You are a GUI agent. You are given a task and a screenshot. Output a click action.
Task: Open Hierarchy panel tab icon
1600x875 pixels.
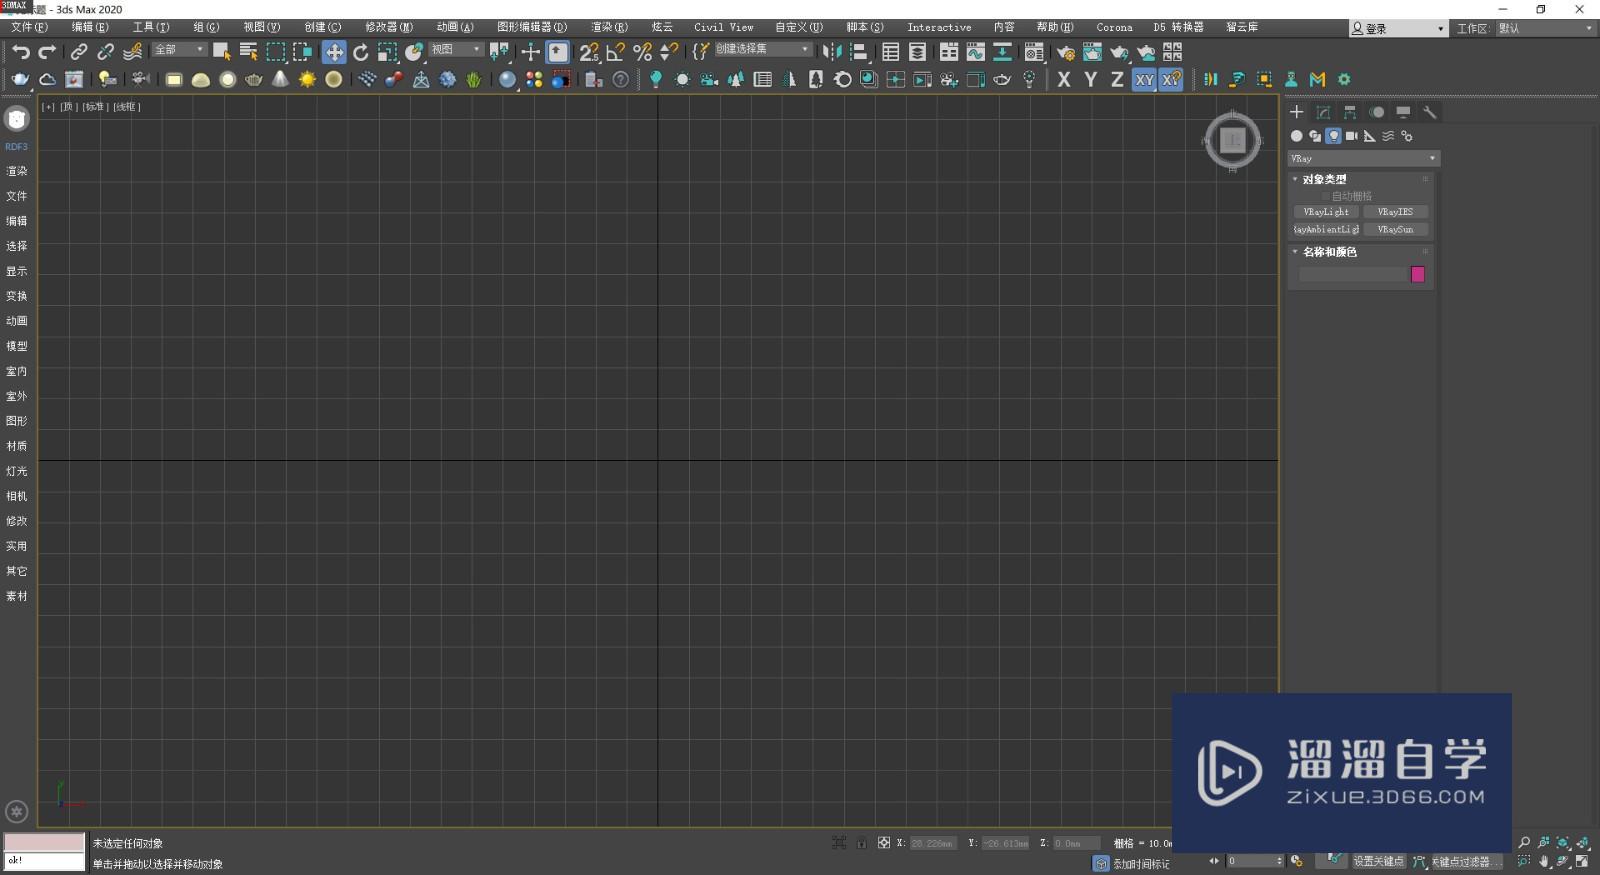click(1350, 112)
